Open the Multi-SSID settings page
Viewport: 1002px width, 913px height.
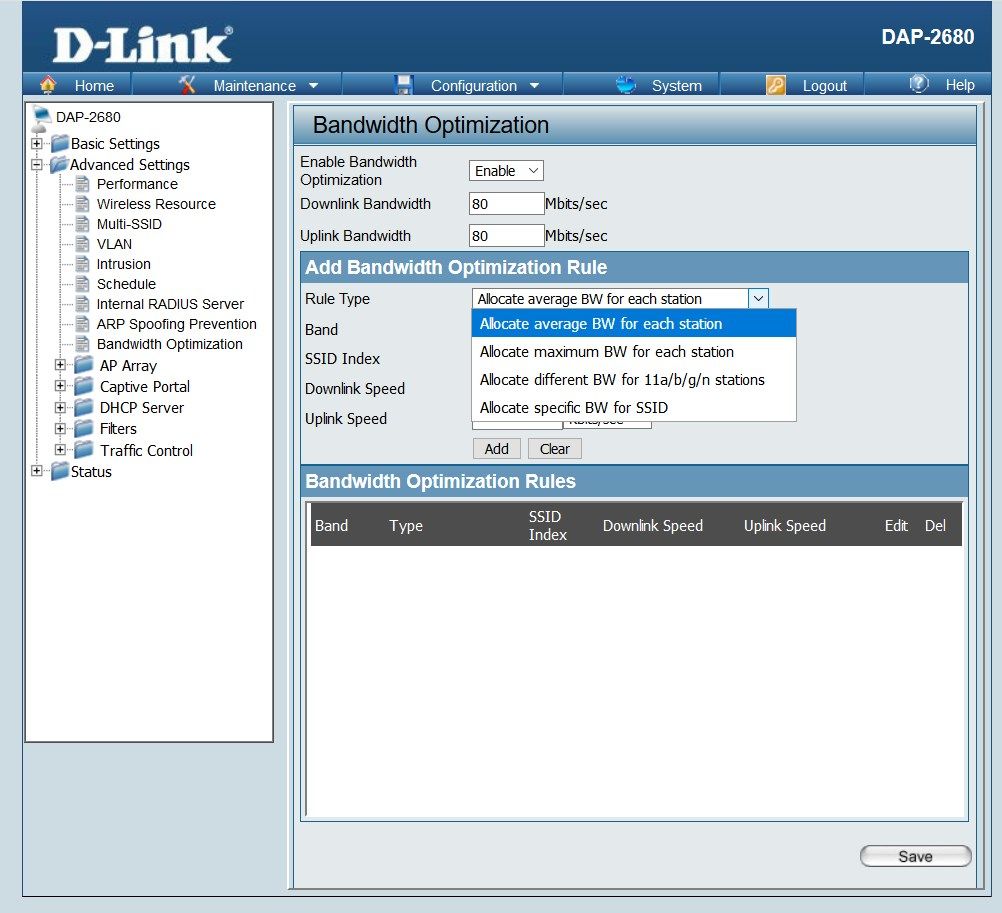pyautogui.click(x=129, y=224)
